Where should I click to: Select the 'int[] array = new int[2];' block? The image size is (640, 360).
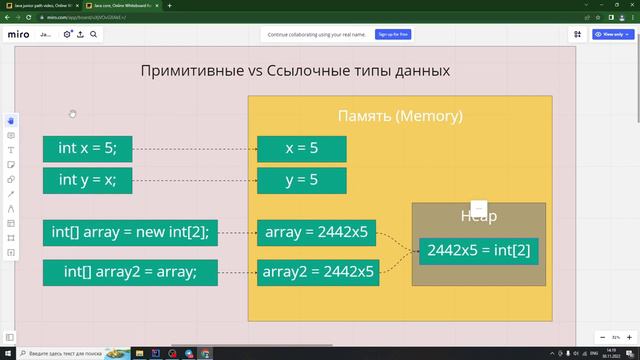tap(130, 233)
